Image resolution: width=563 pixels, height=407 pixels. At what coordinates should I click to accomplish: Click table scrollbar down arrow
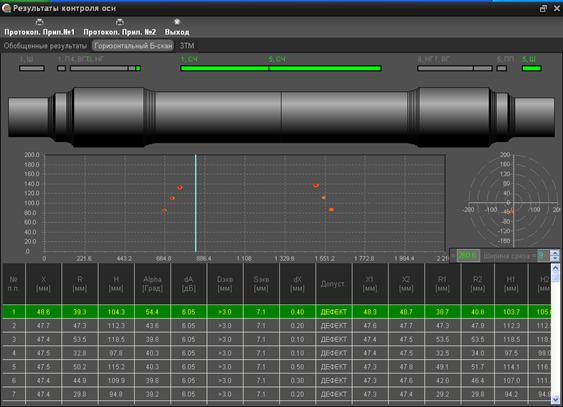click(x=555, y=399)
